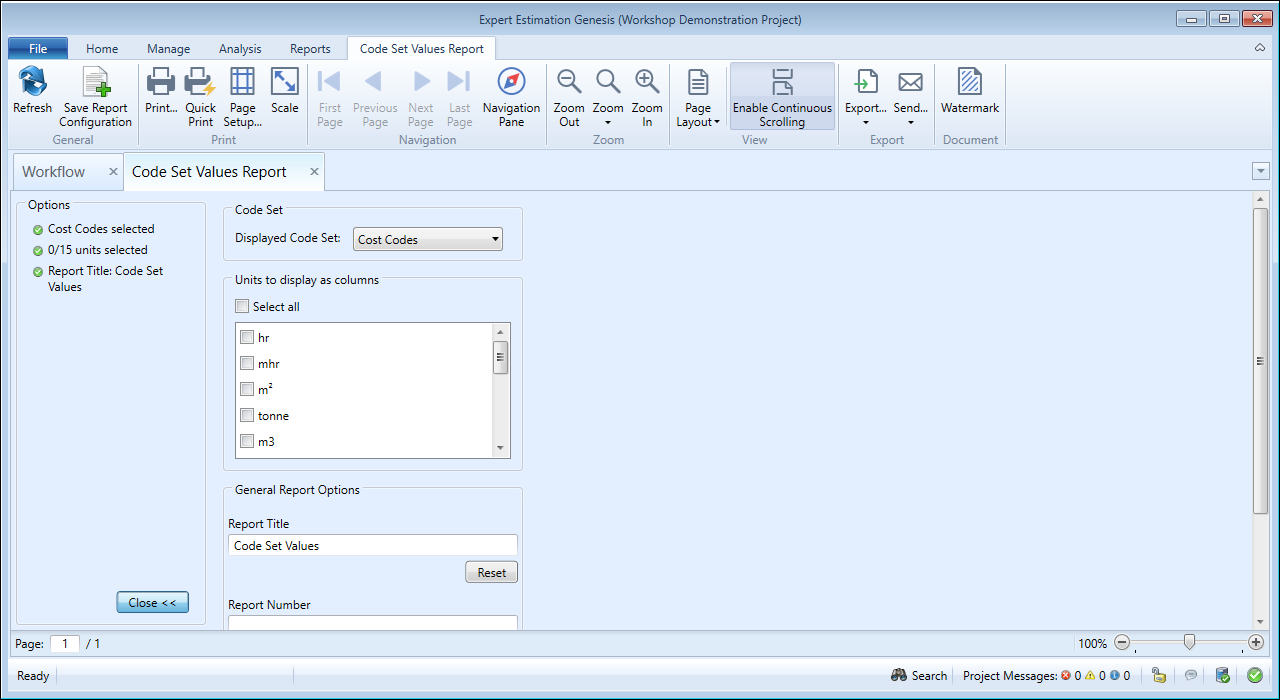Click the Zoom In magnifier icon
The width and height of the screenshot is (1280, 700).
[647, 83]
